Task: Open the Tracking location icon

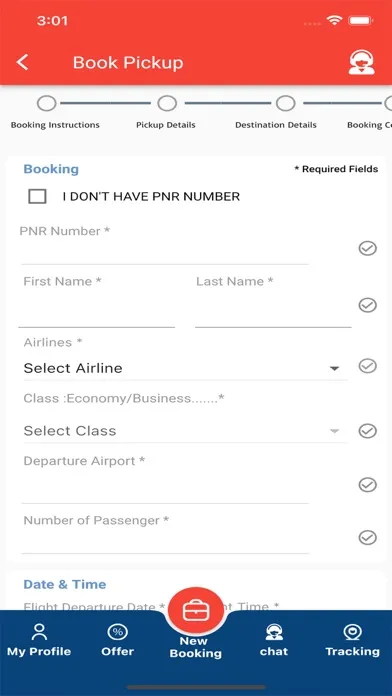Action: [352, 632]
